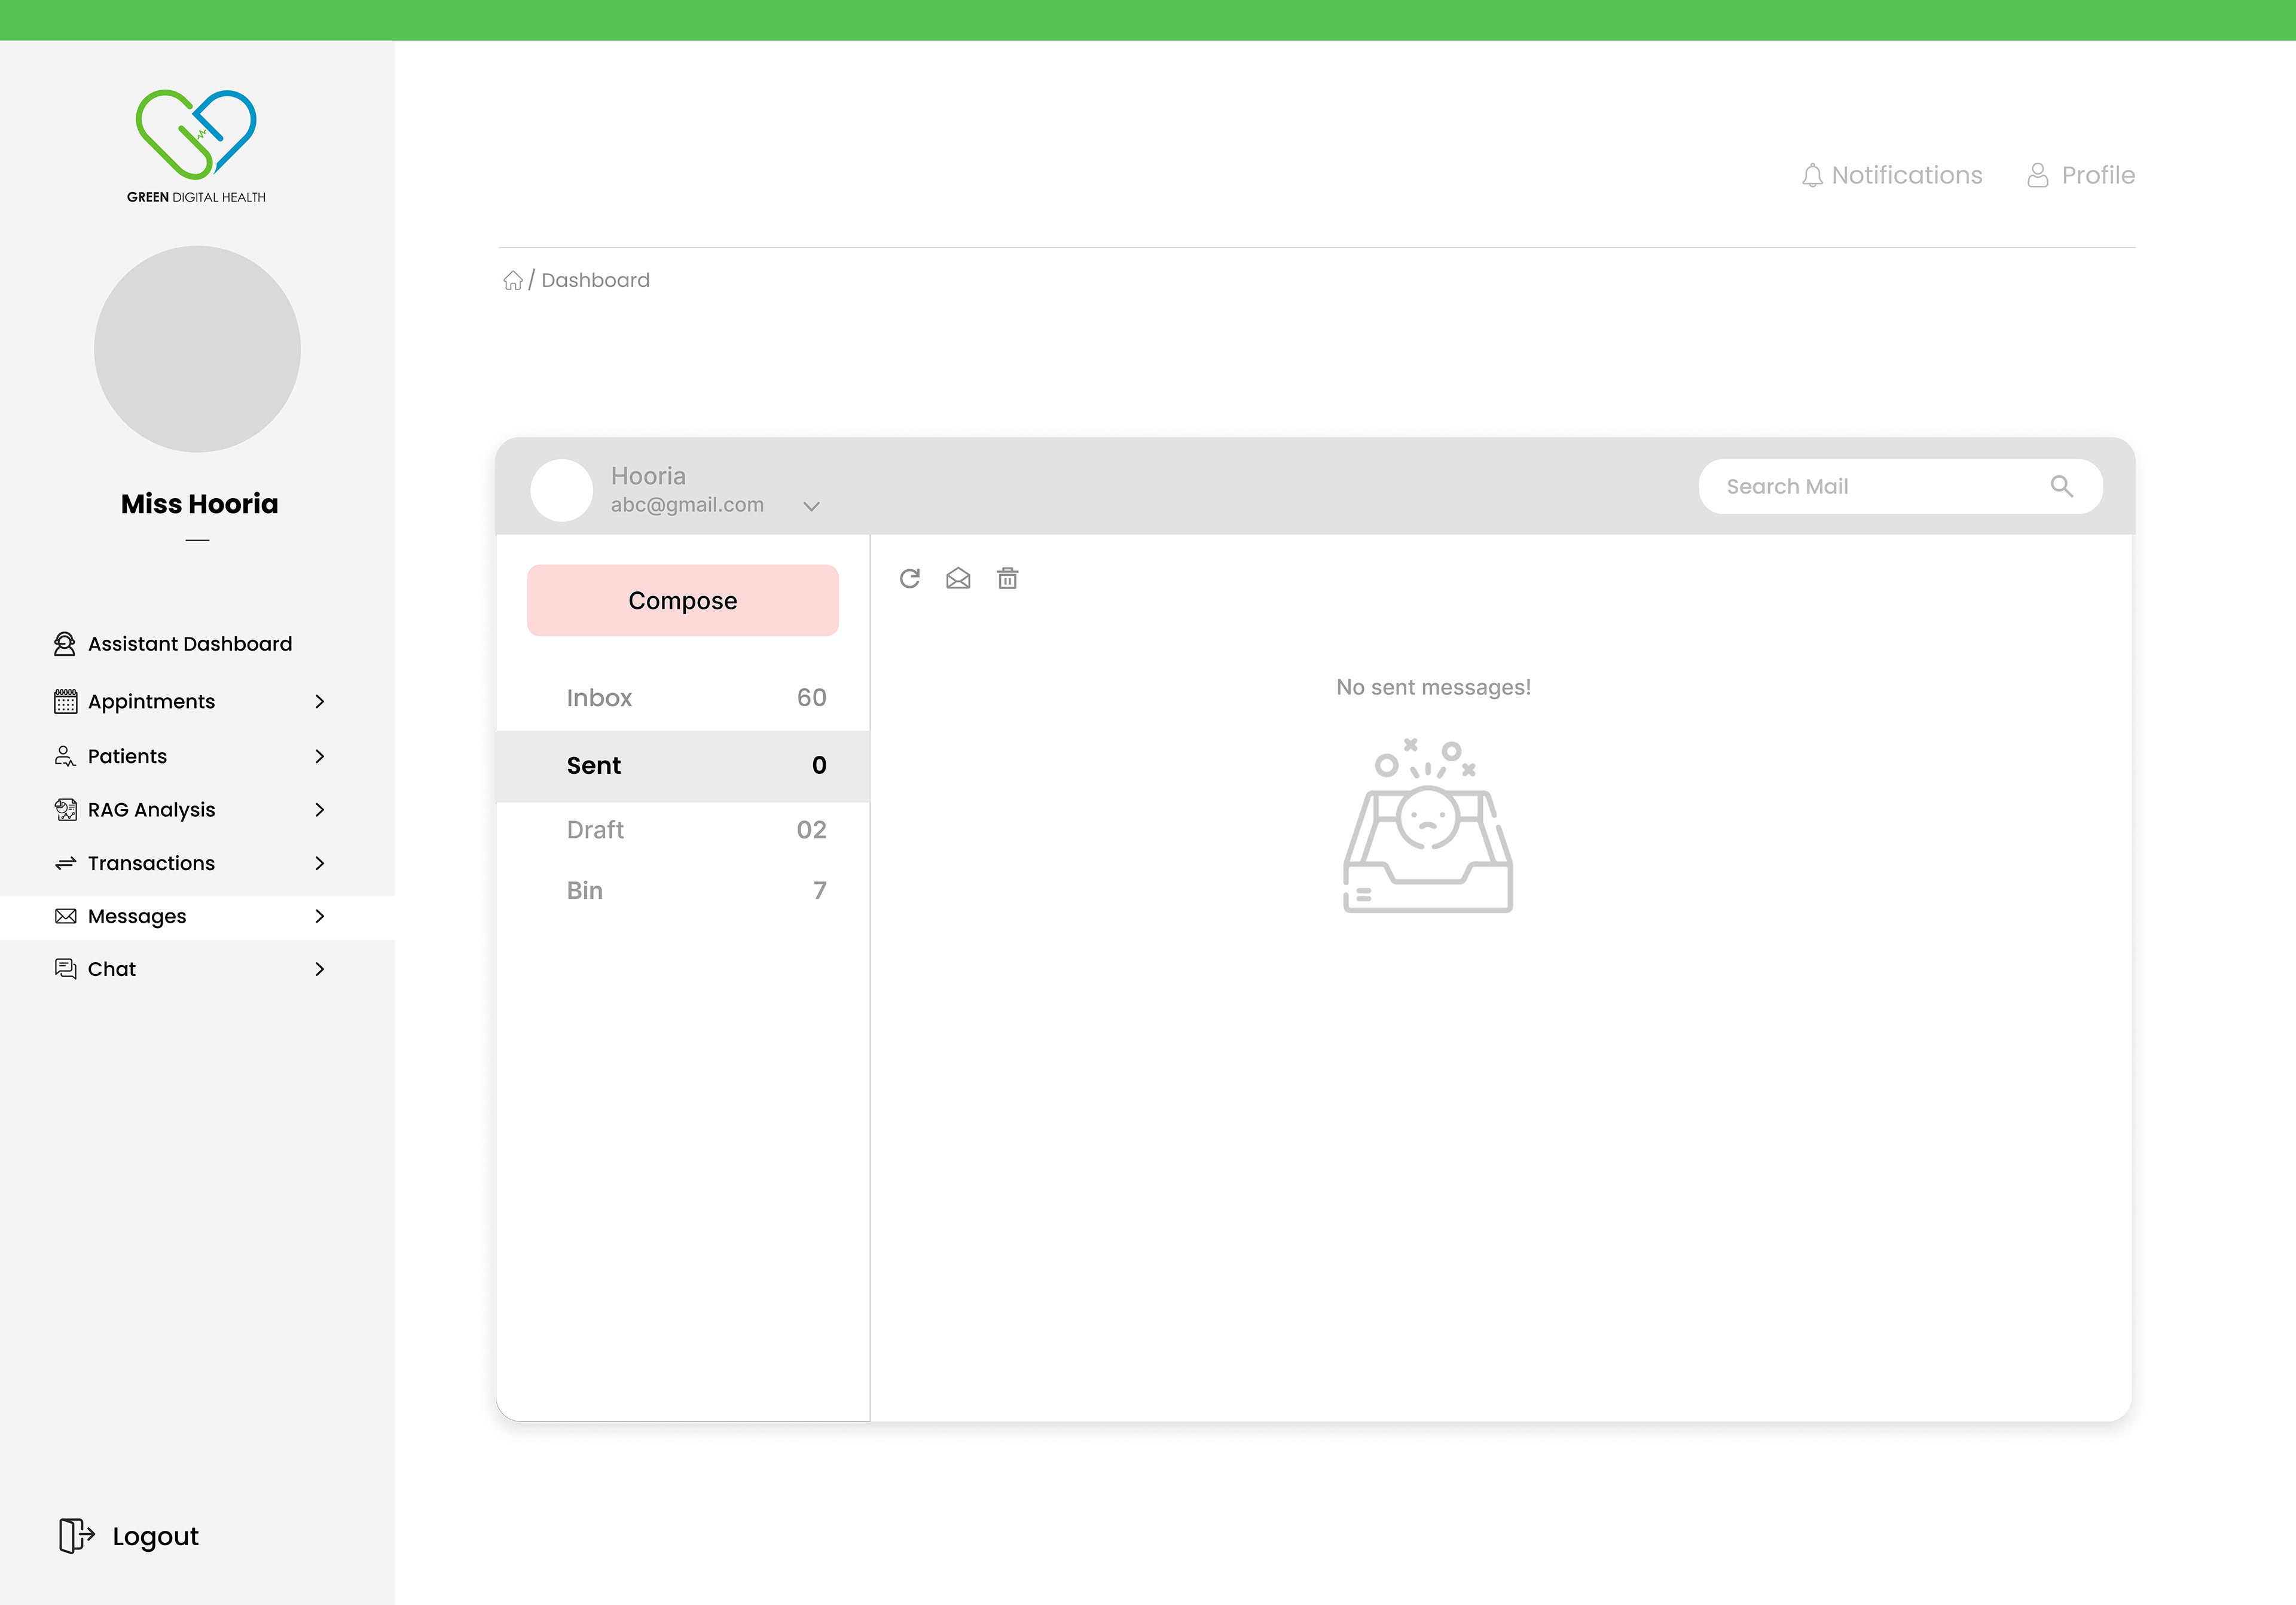Click the trash delete icon
2296x1605 pixels.
coord(1007,578)
